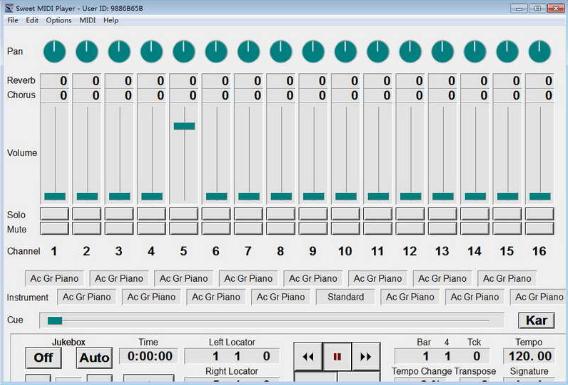
Task: Click the Time display 0:00:00
Action: tap(149, 356)
